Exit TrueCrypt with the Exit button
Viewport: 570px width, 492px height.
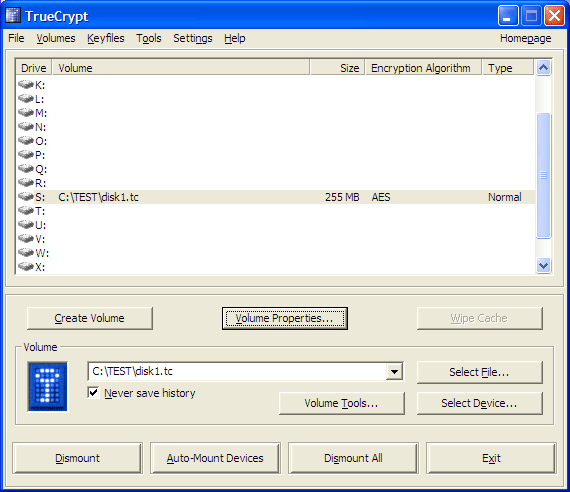pyautogui.click(x=491, y=458)
